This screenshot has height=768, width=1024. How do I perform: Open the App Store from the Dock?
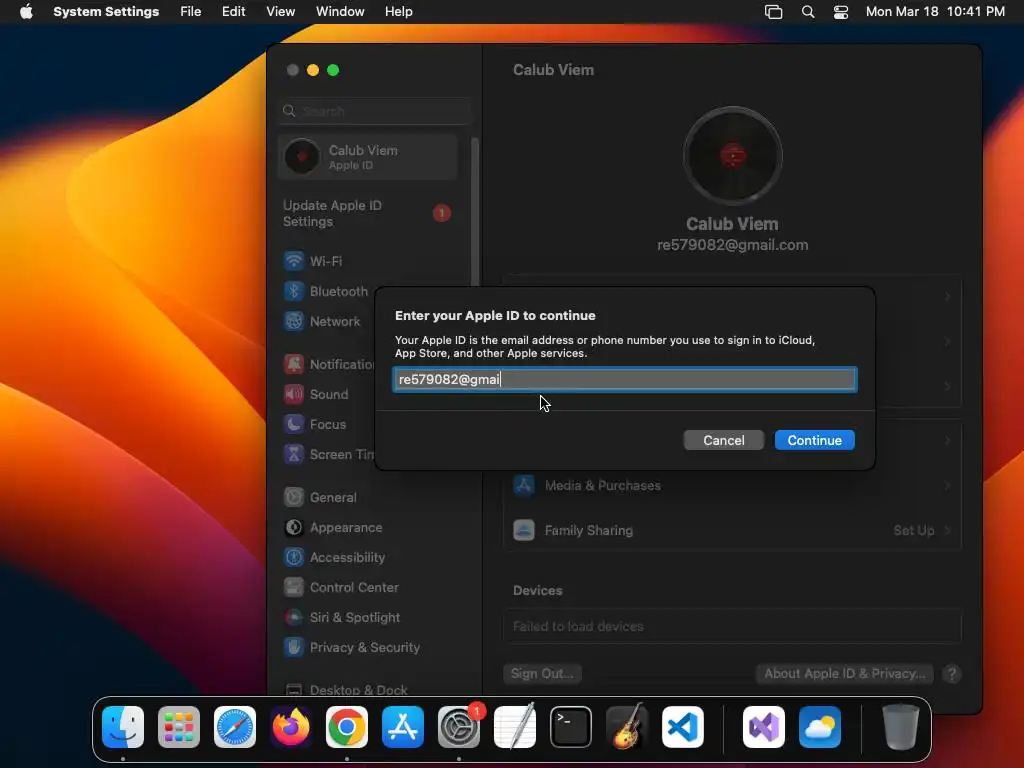coord(403,727)
